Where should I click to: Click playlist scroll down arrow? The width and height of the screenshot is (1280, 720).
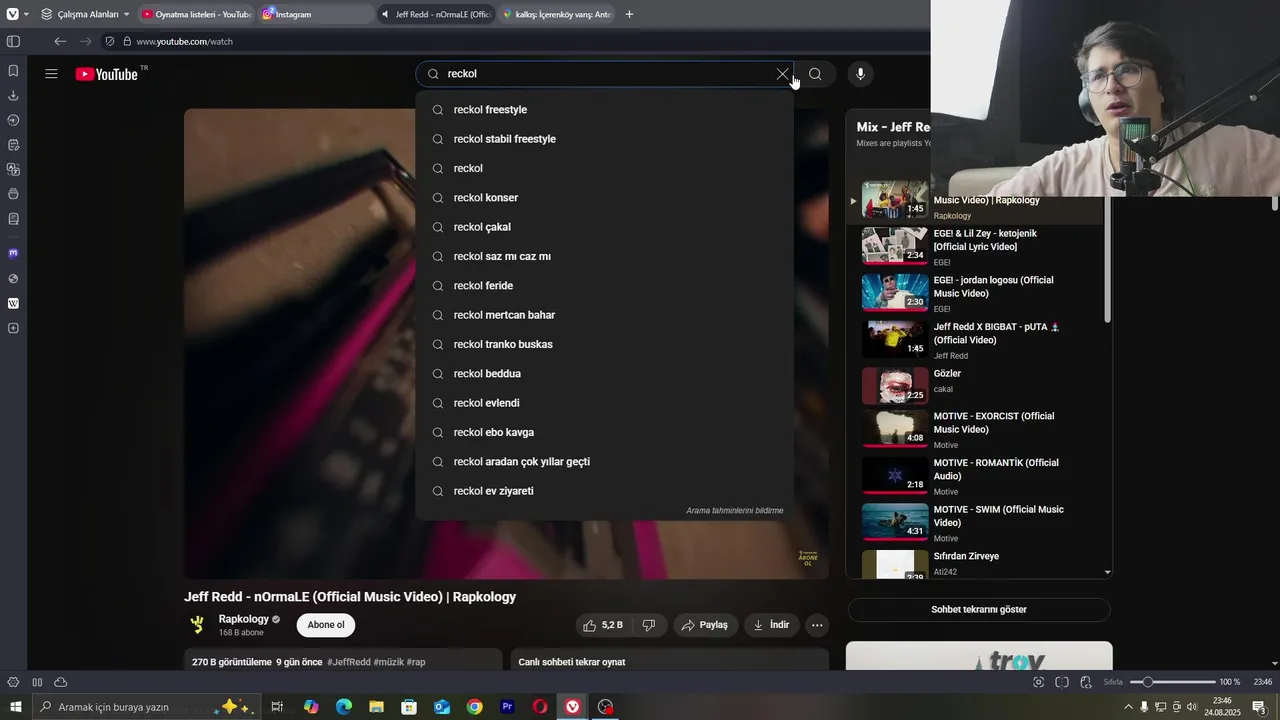pyautogui.click(x=1107, y=572)
